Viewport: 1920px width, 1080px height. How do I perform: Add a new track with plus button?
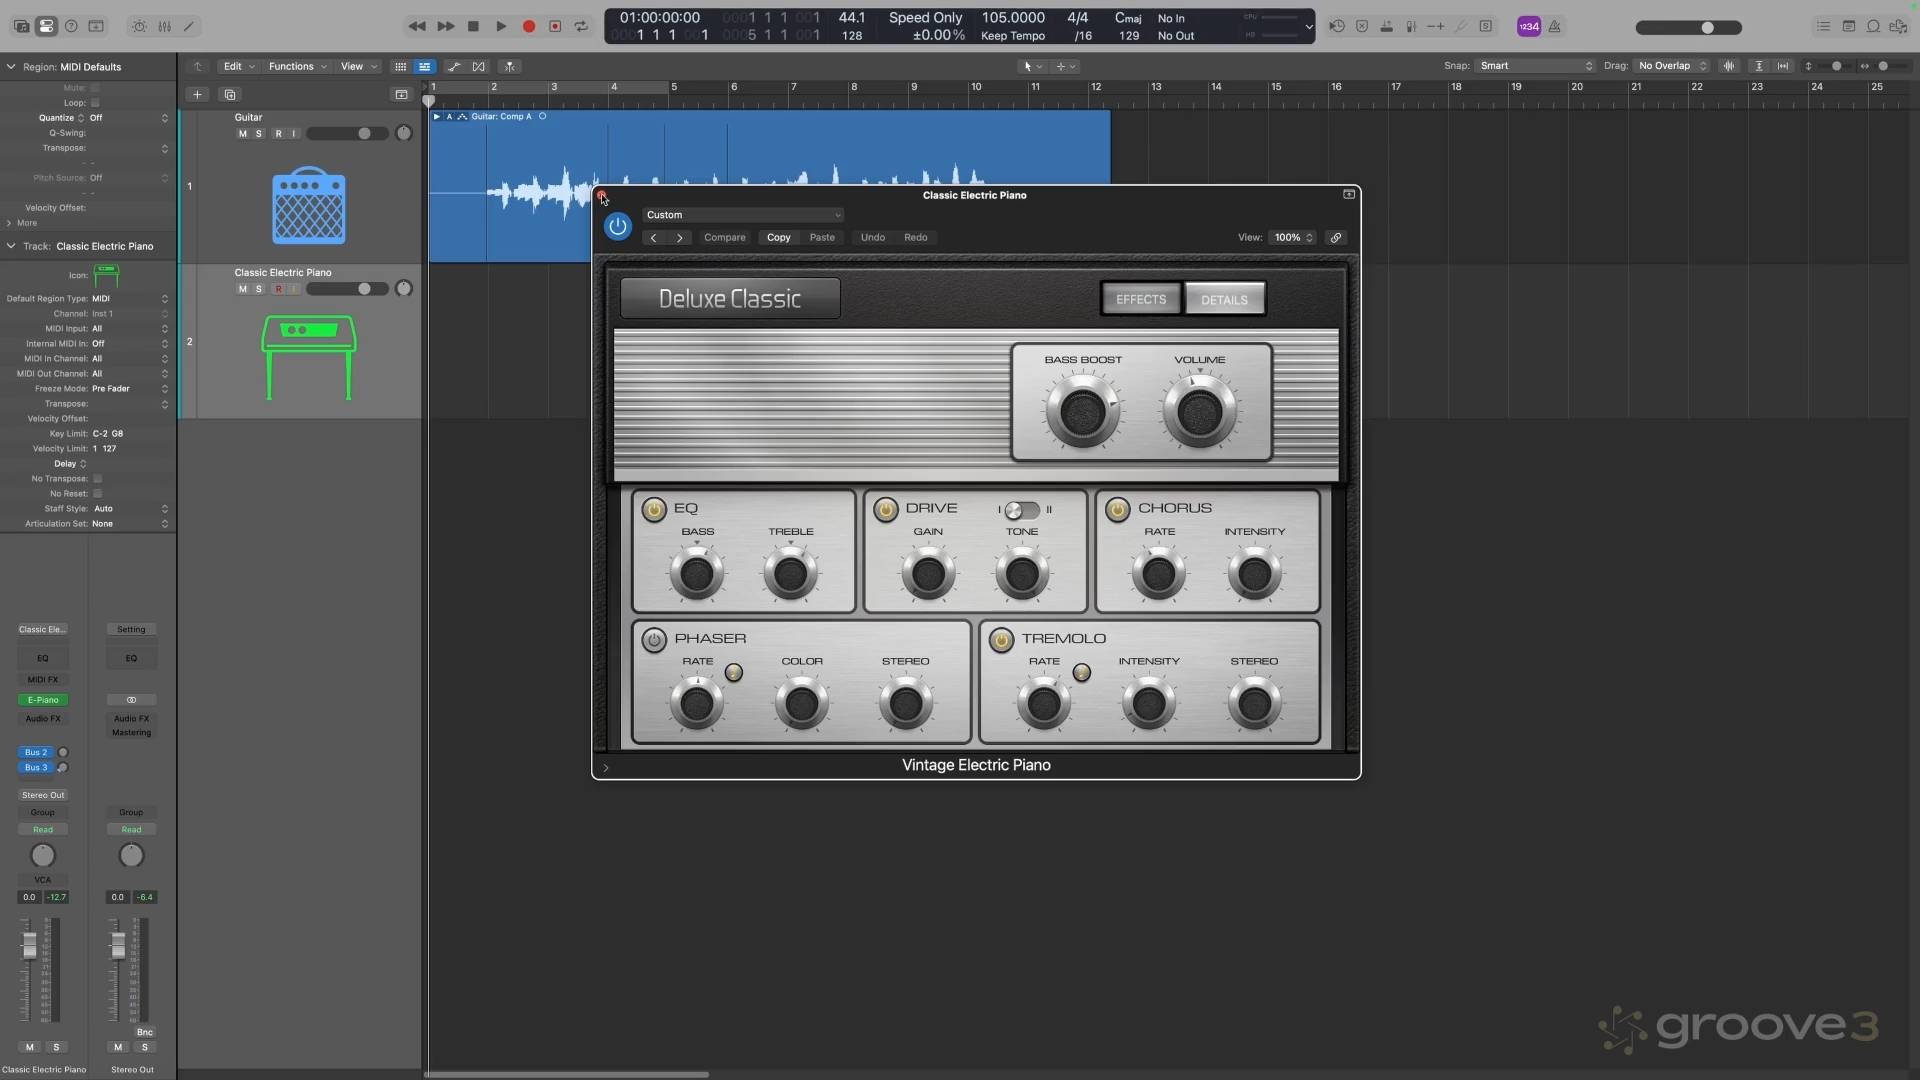[x=197, y=94]
